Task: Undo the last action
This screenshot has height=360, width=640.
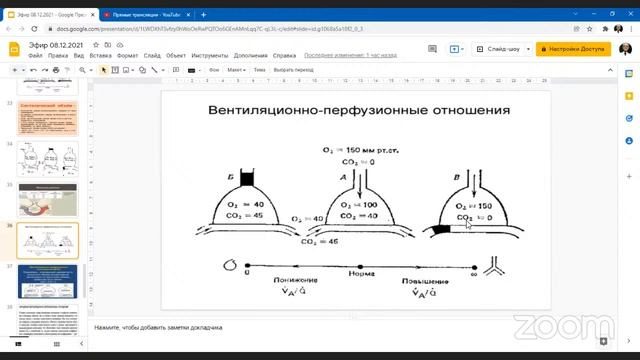Action: 33,70
